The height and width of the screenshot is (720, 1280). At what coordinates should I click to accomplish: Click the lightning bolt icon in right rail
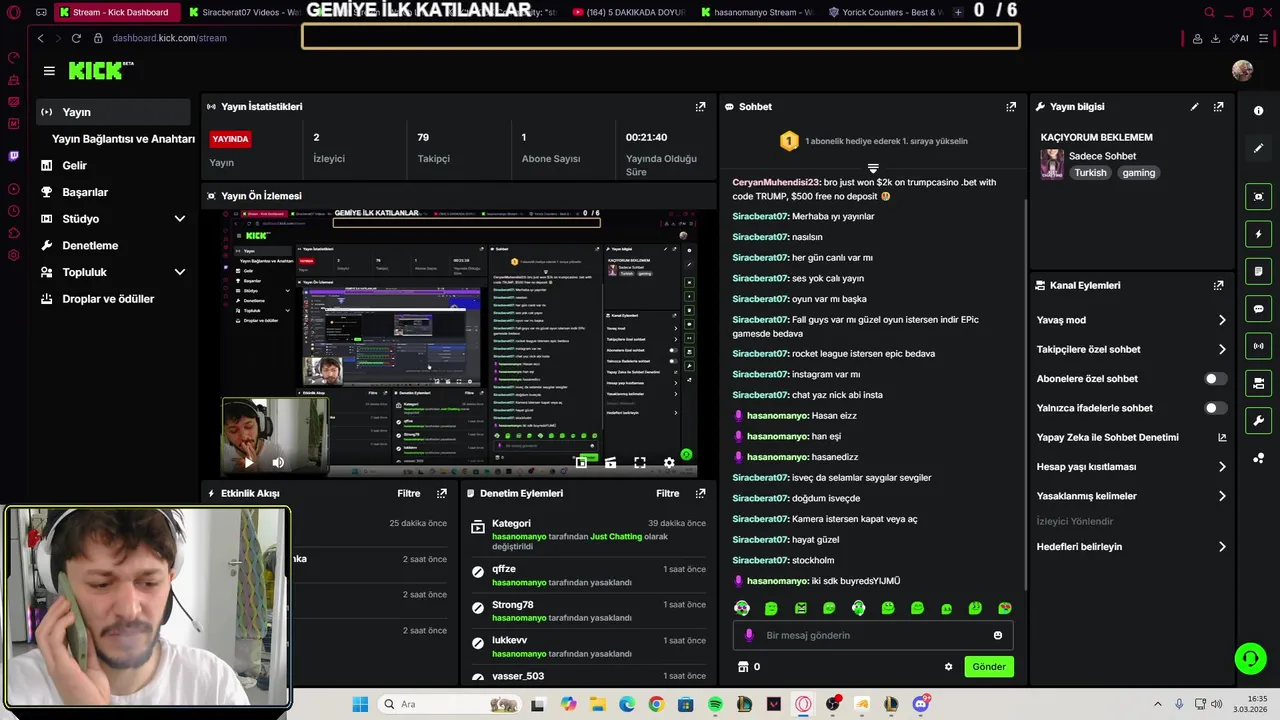pyautogui.click(x=1258, y=234)
